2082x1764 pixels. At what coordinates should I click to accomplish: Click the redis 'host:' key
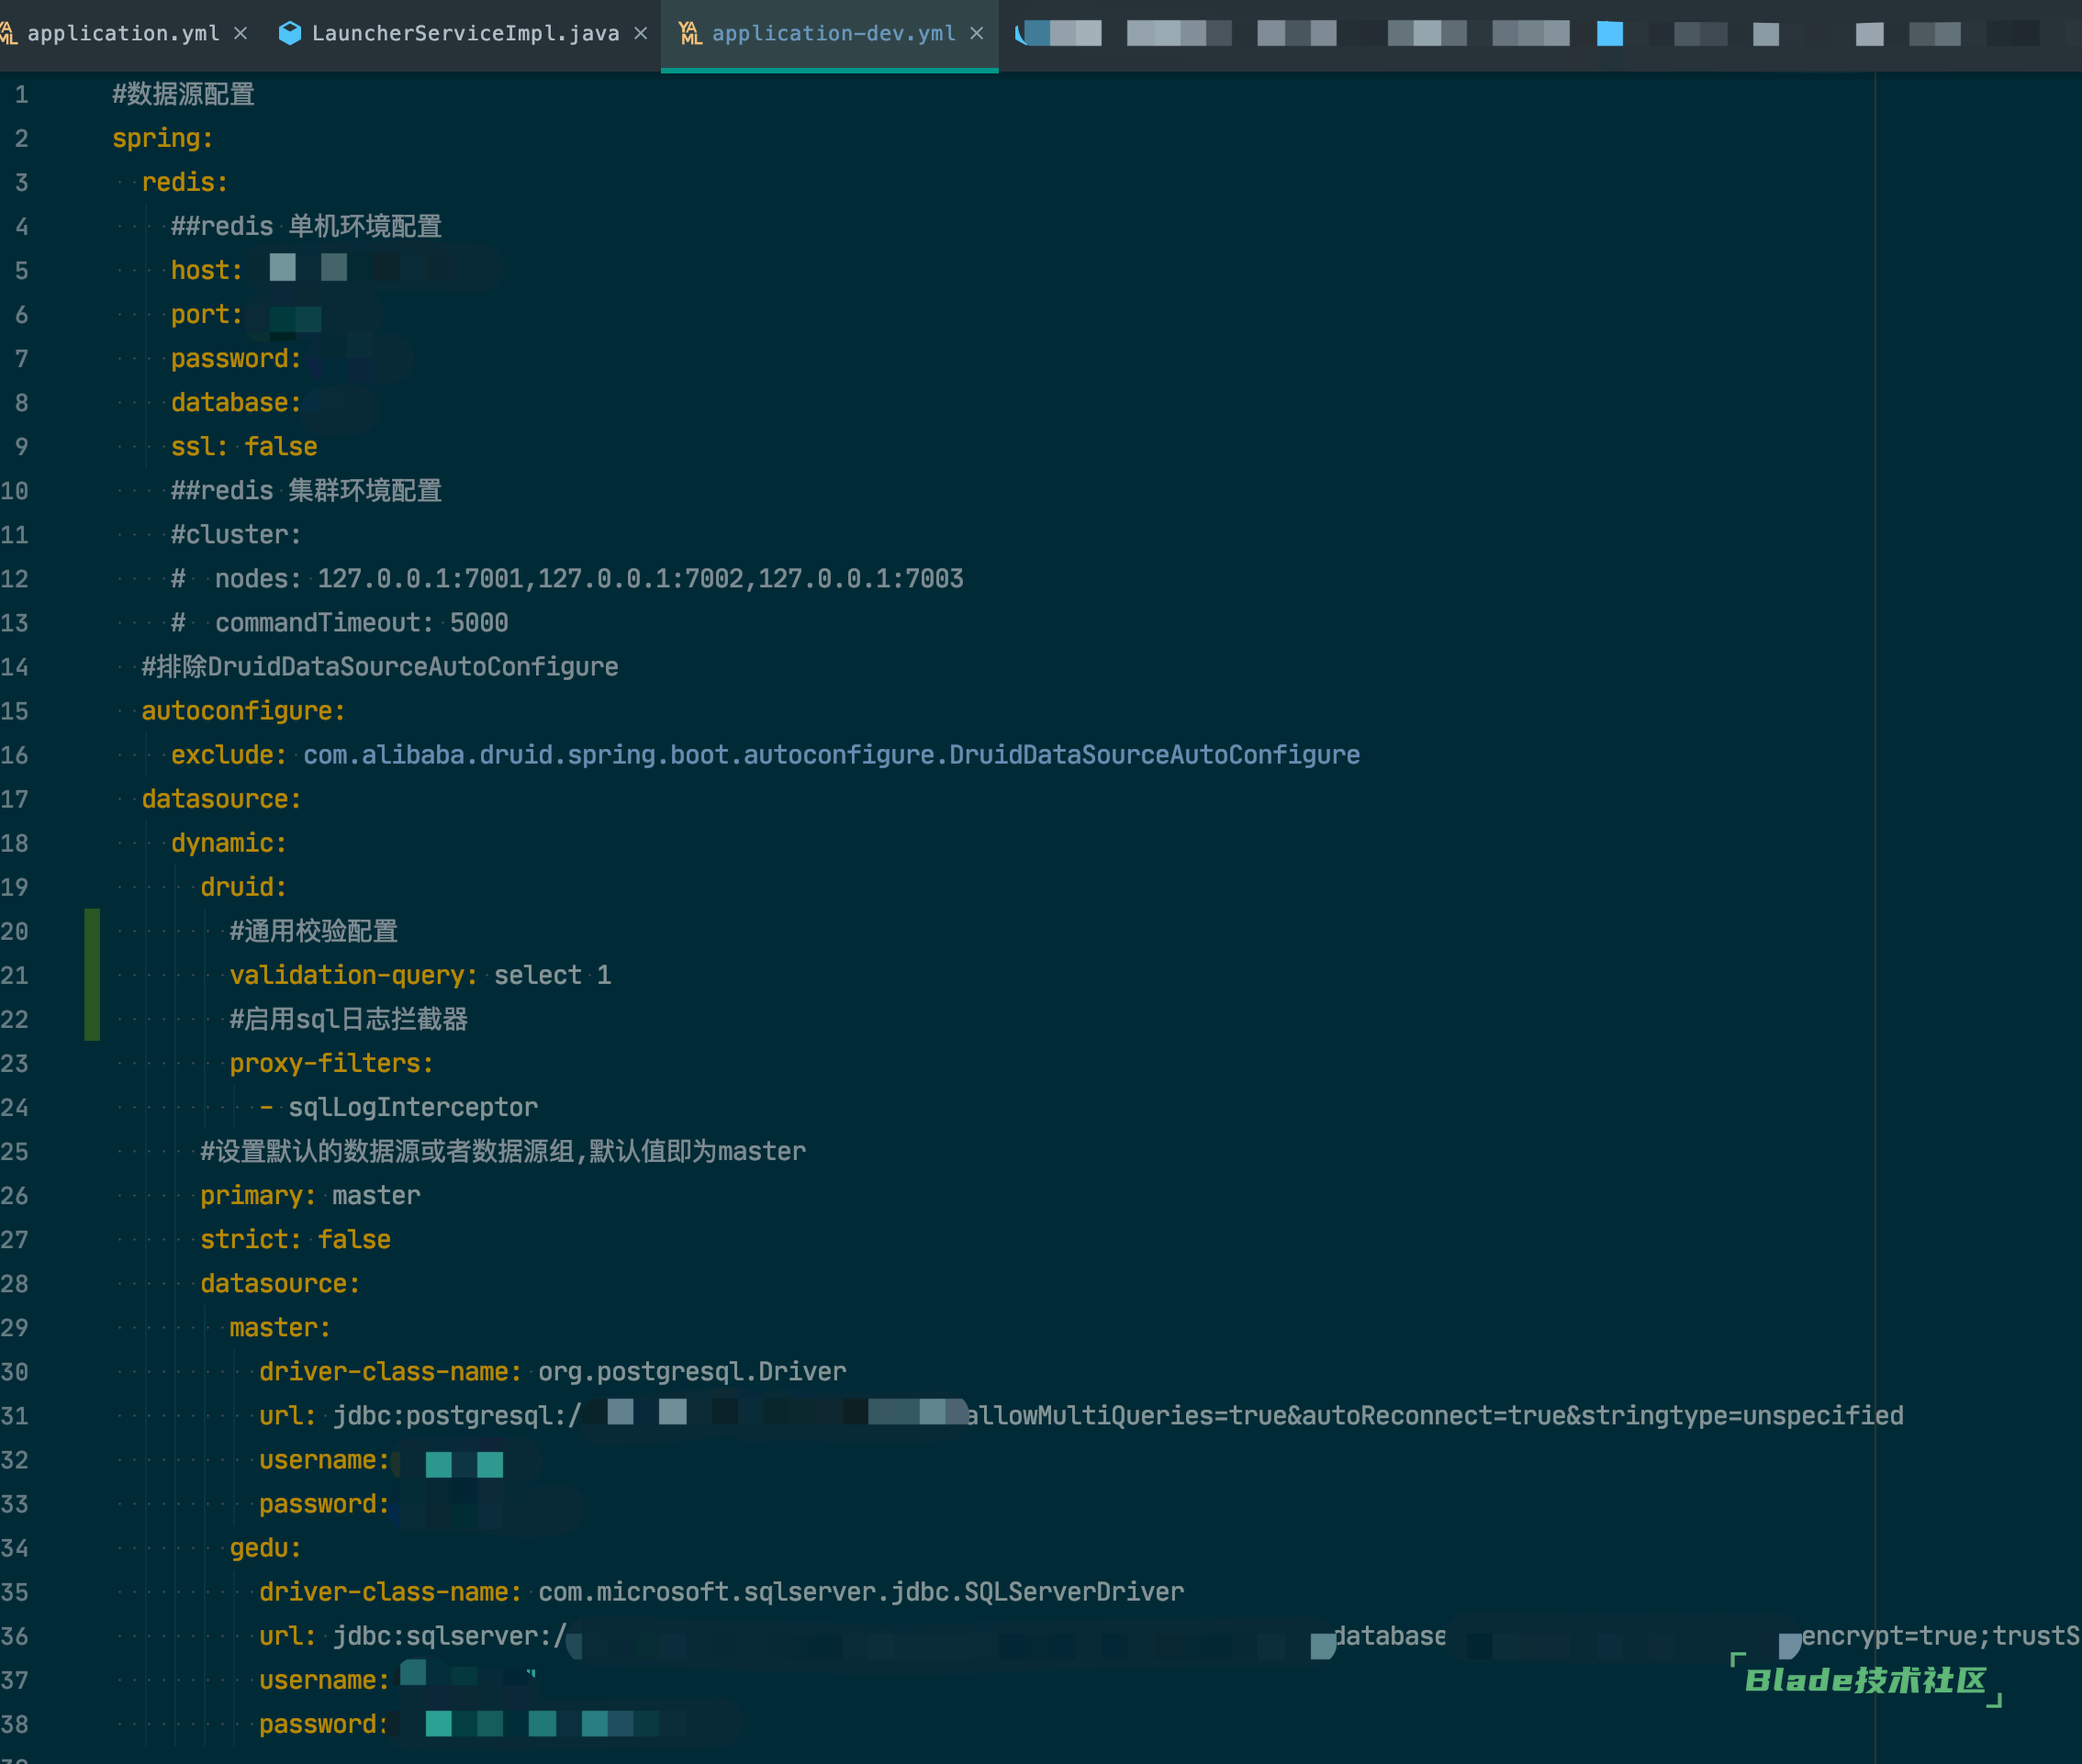[x=206, y=270]
